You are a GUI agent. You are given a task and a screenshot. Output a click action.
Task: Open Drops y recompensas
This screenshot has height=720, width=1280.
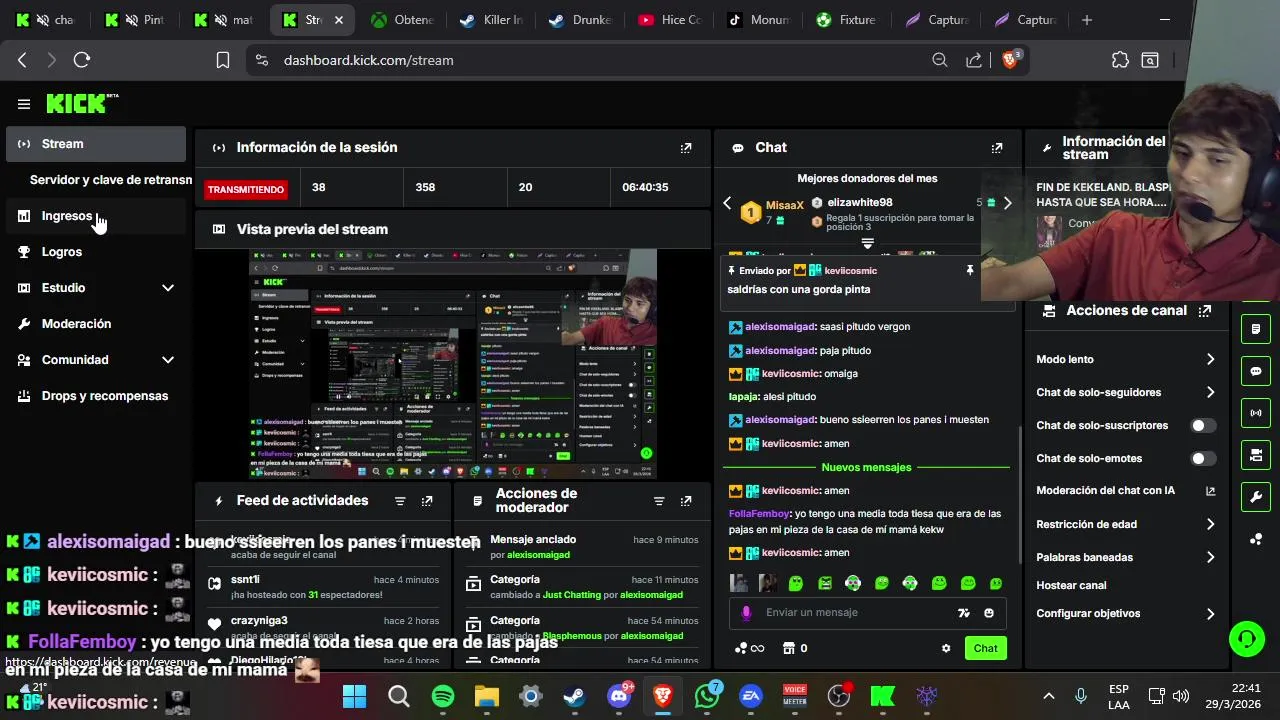click(x=96, y=396)
